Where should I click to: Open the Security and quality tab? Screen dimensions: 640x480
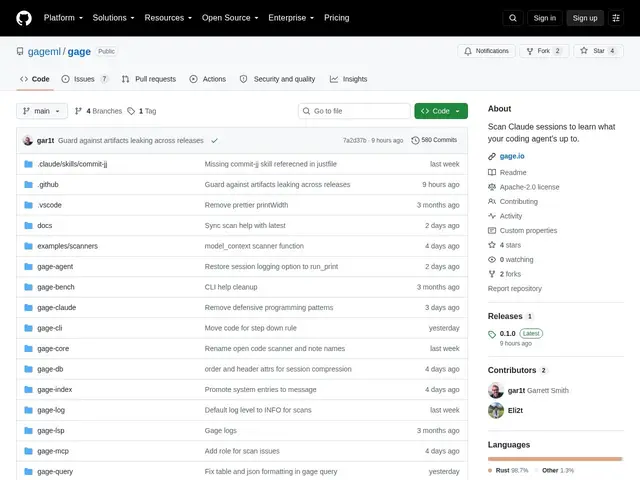tap(278, 79)
